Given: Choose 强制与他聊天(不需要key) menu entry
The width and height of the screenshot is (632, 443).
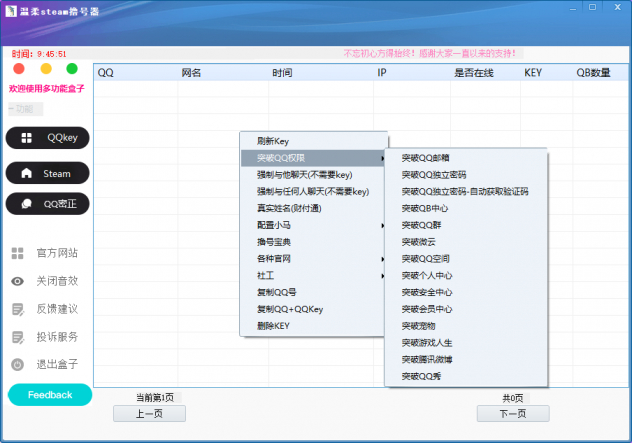Looking at the screenshot, I should (x=313, y=175).
